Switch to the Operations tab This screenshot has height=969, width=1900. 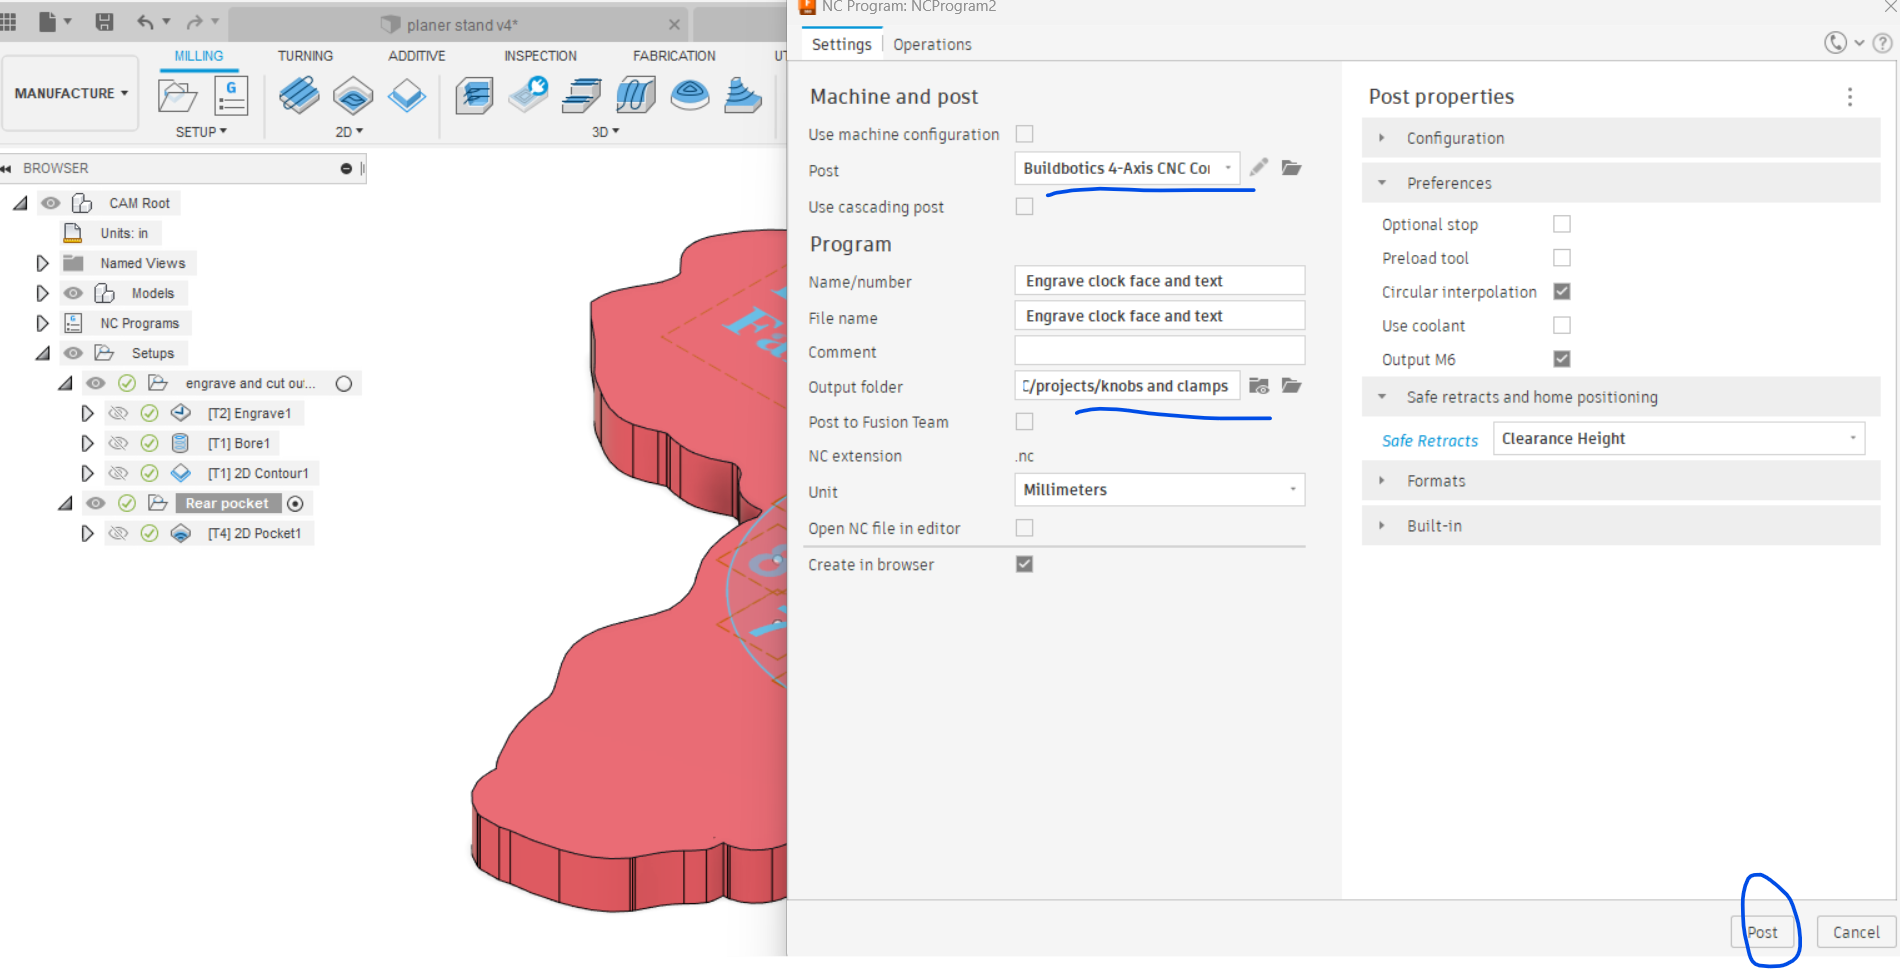pyautogui.click(x=932, y=44)
